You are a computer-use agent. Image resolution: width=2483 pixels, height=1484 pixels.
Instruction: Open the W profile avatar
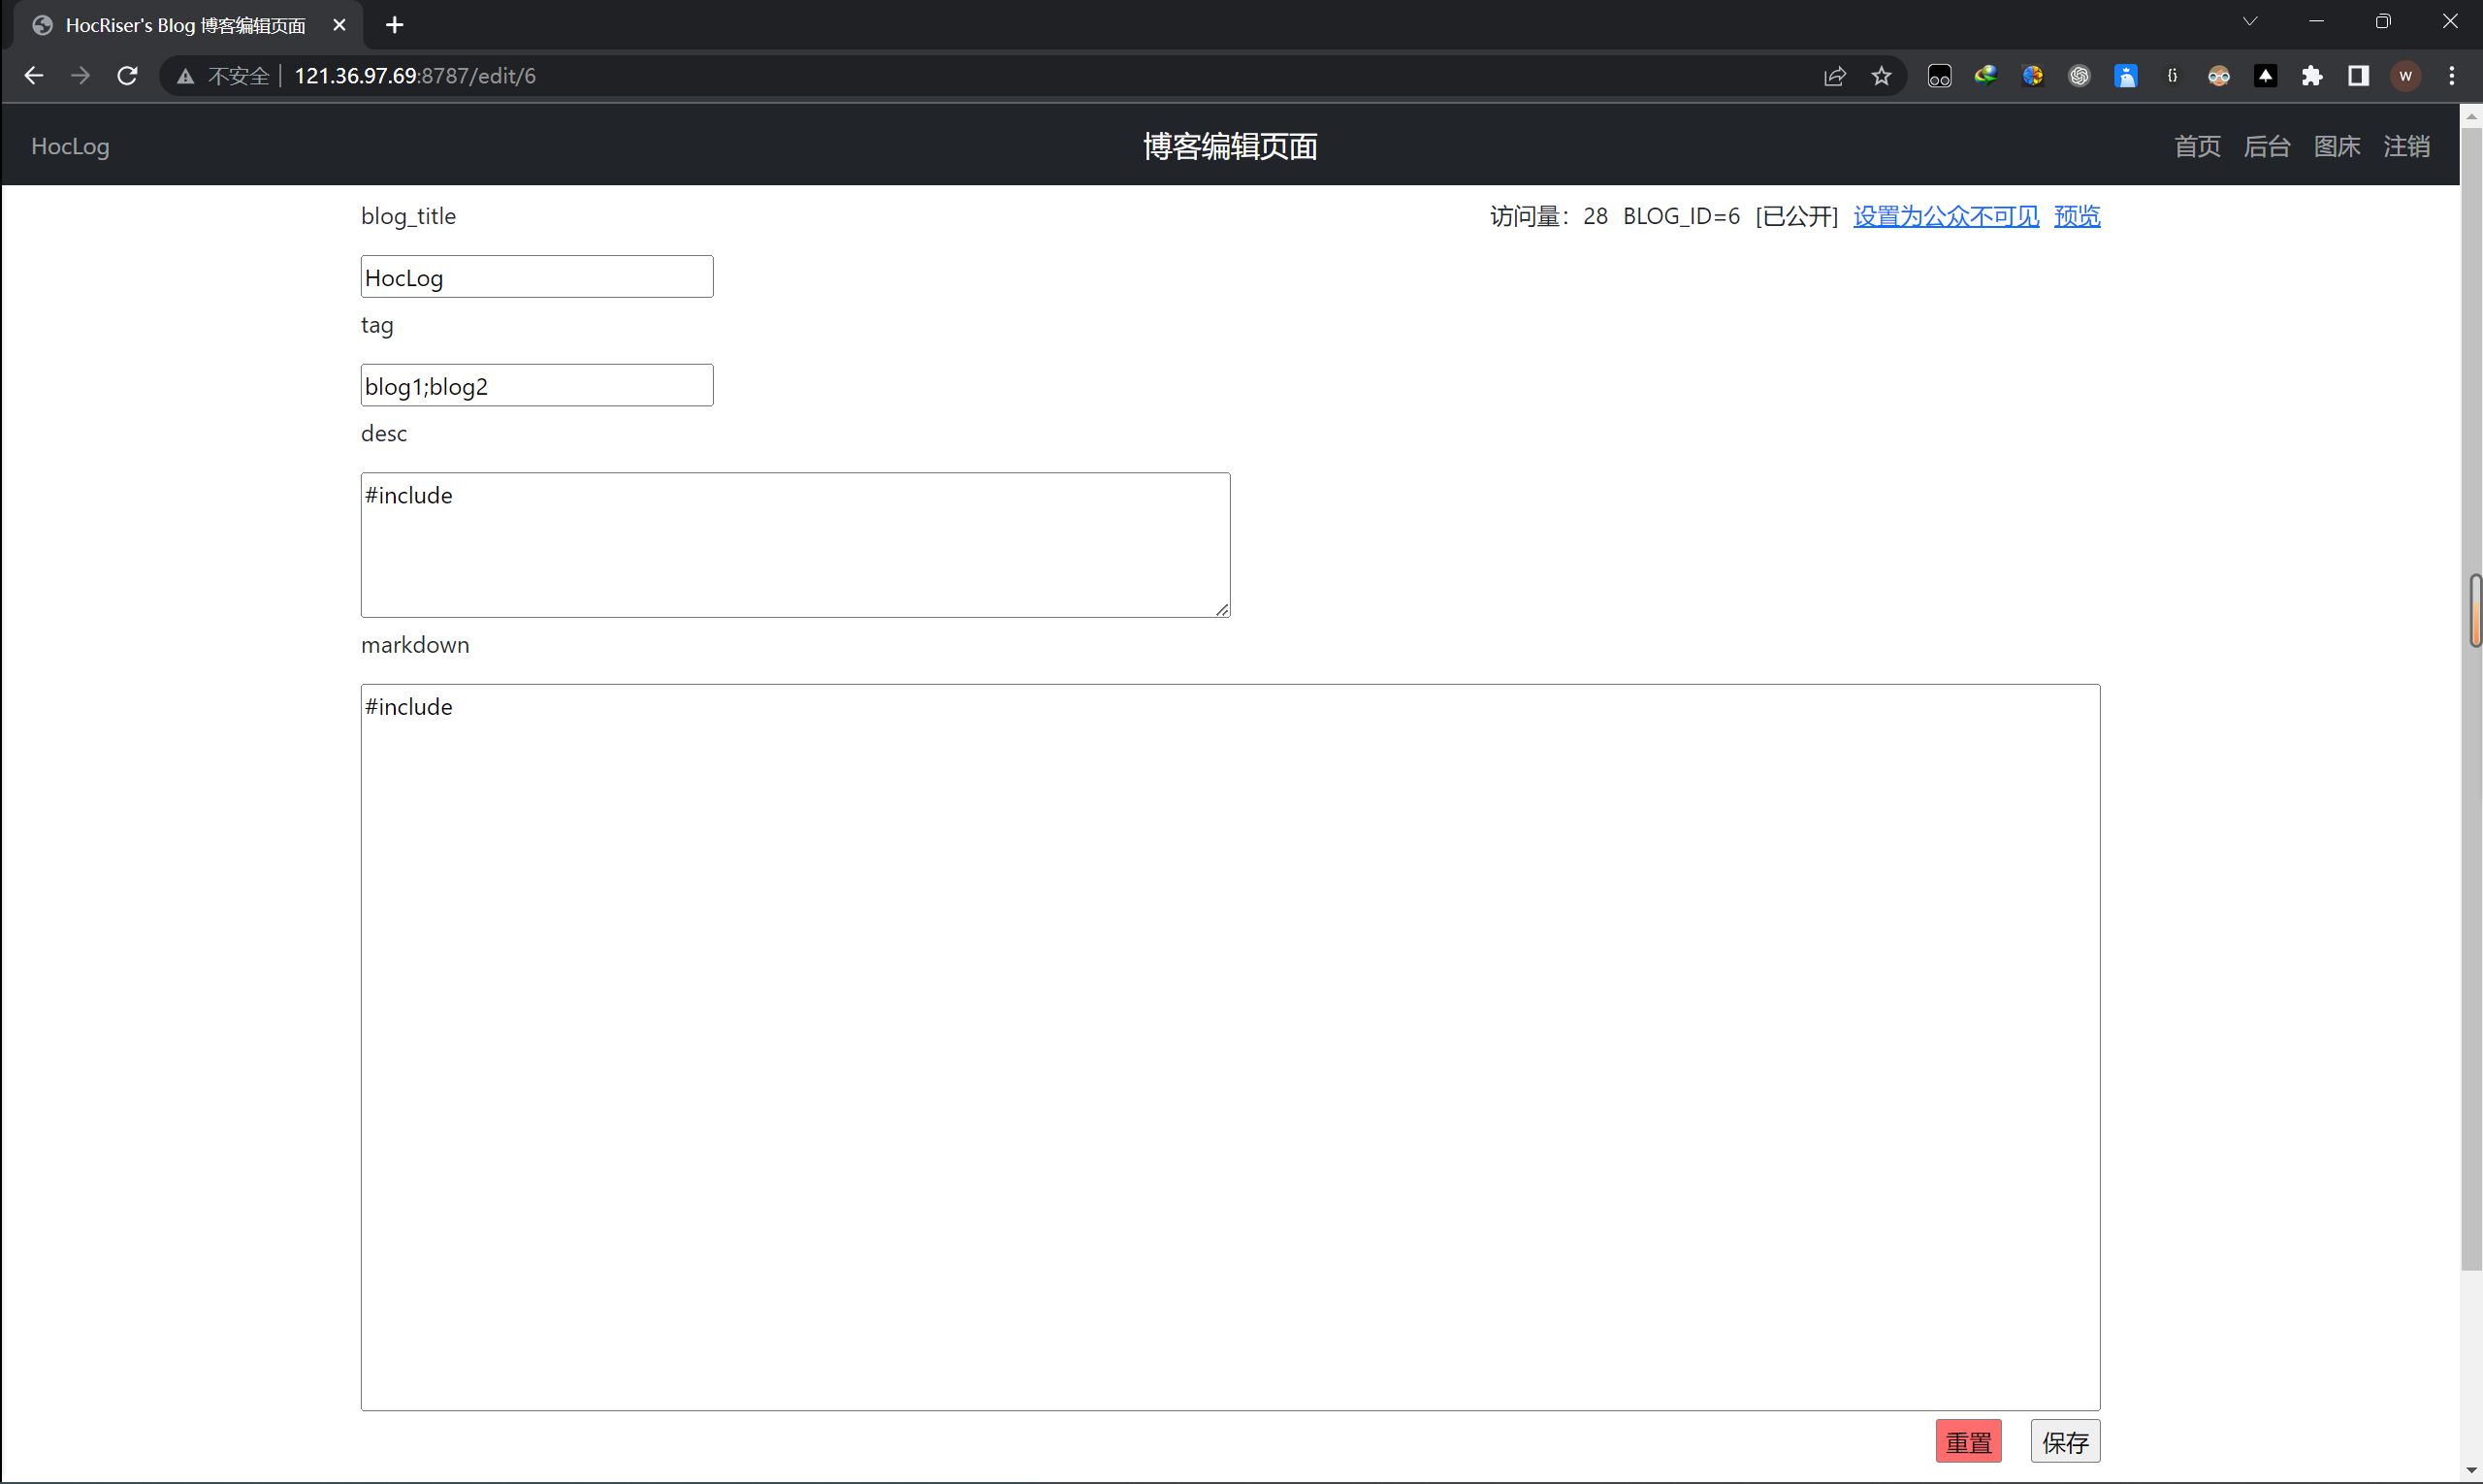tap(2405, 76)
